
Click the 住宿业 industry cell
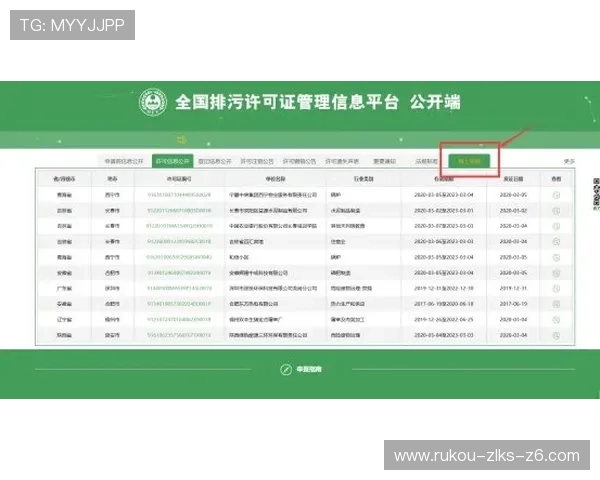(338, 242)
